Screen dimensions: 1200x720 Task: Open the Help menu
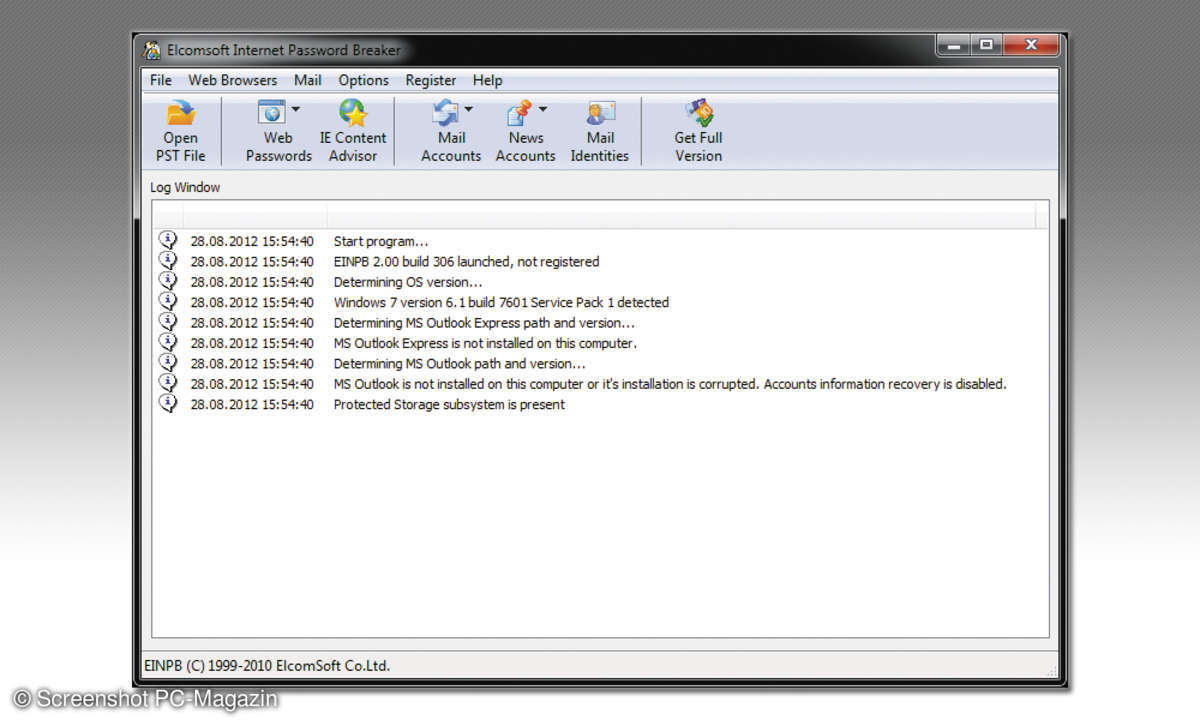pyautogui.click(x=488, y=80)
